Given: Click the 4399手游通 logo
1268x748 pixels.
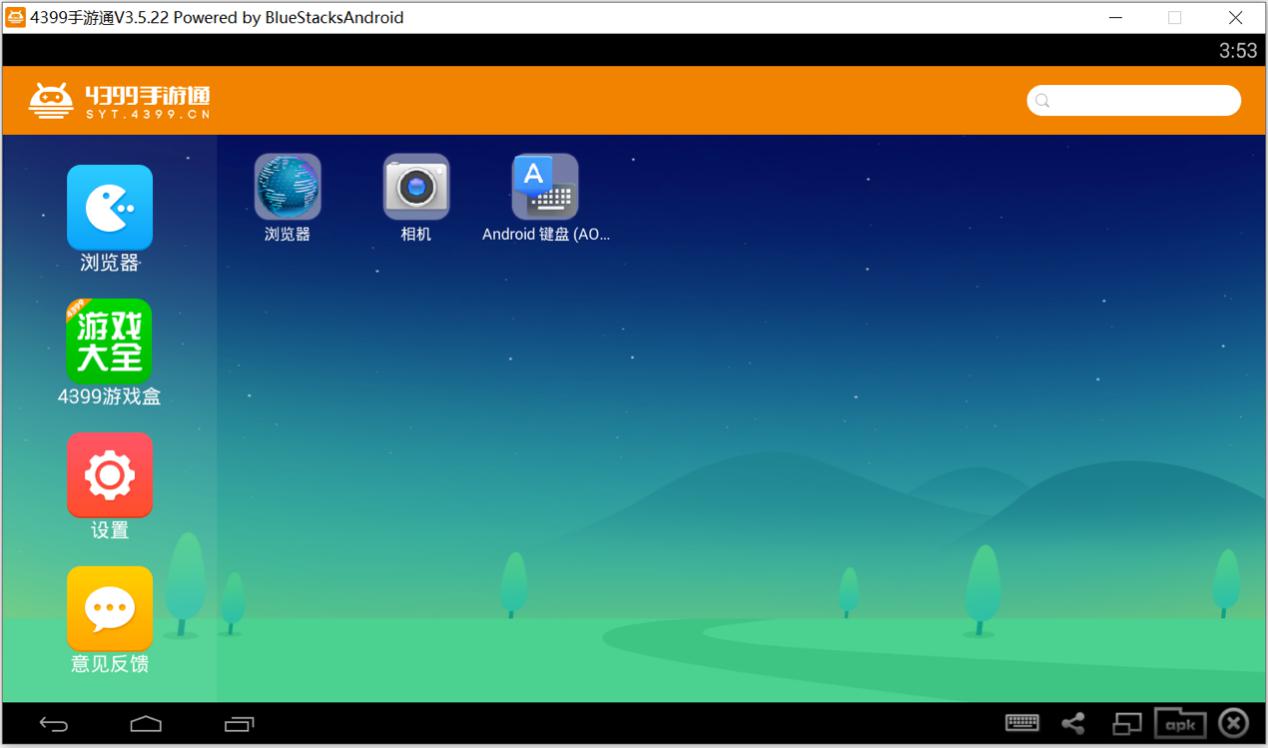Looking at the screenshot, I should 120,101.
